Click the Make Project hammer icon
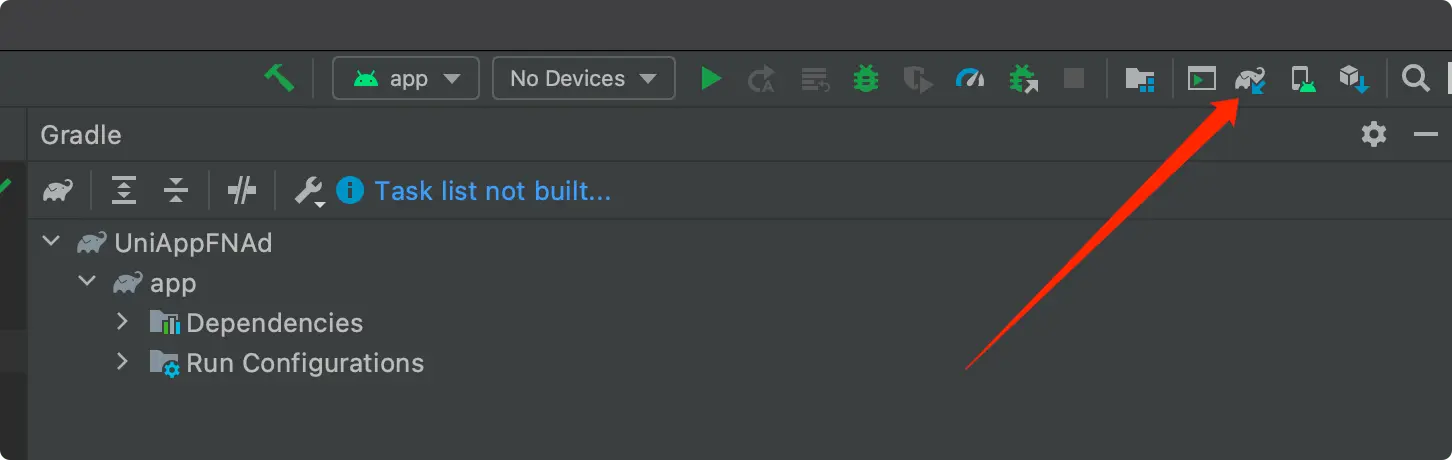 click(279, 78)
